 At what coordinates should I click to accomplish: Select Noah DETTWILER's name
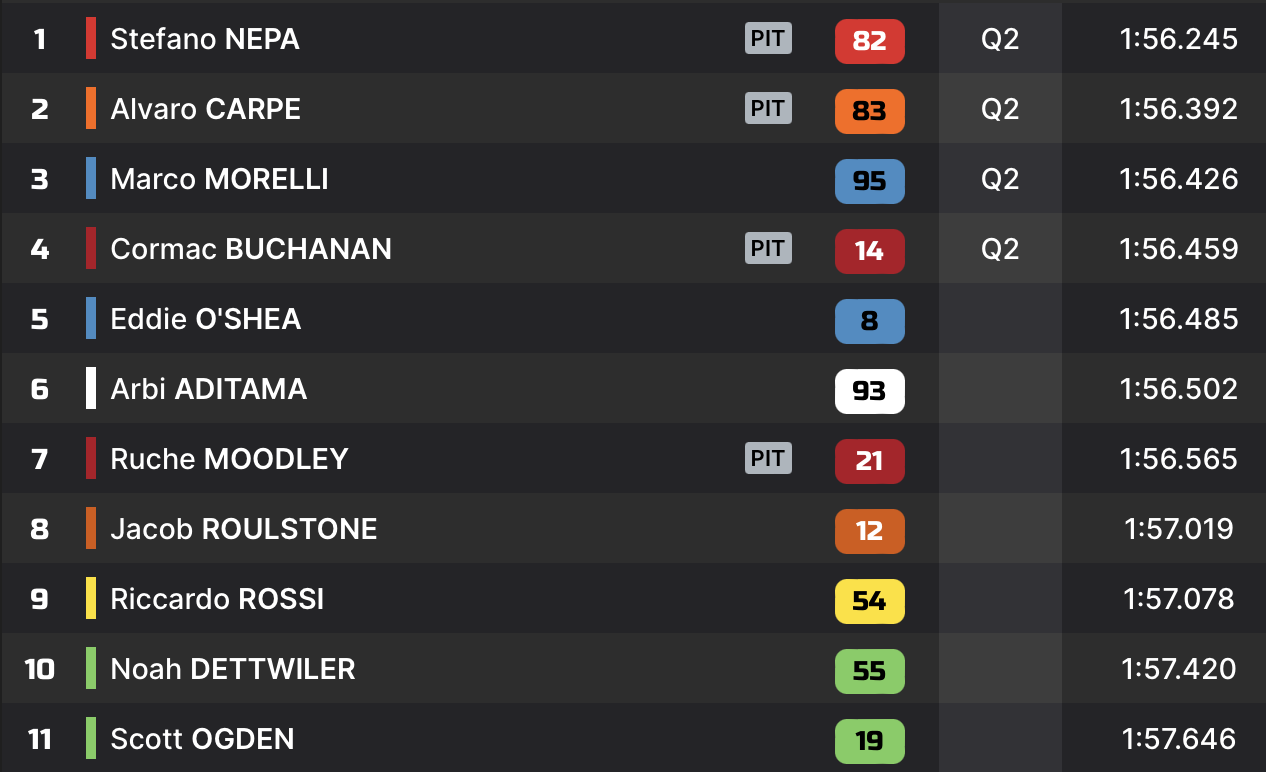pos(232,669)
